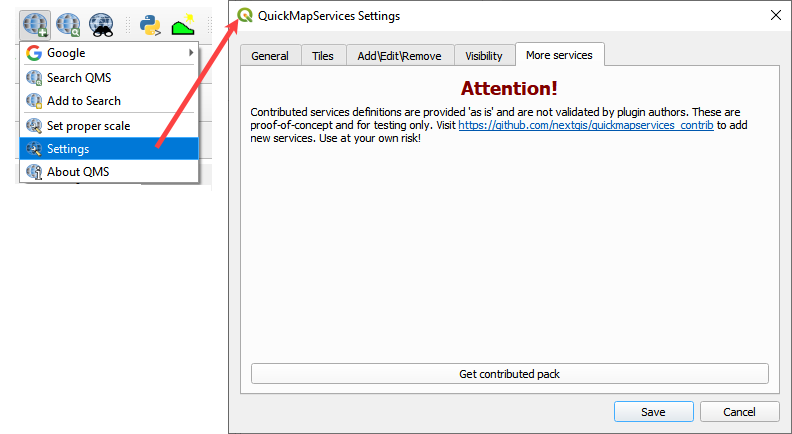Click the QGIS logo in dialog title bar
This screenshot has width=792, height=434.
click(245, 15)
